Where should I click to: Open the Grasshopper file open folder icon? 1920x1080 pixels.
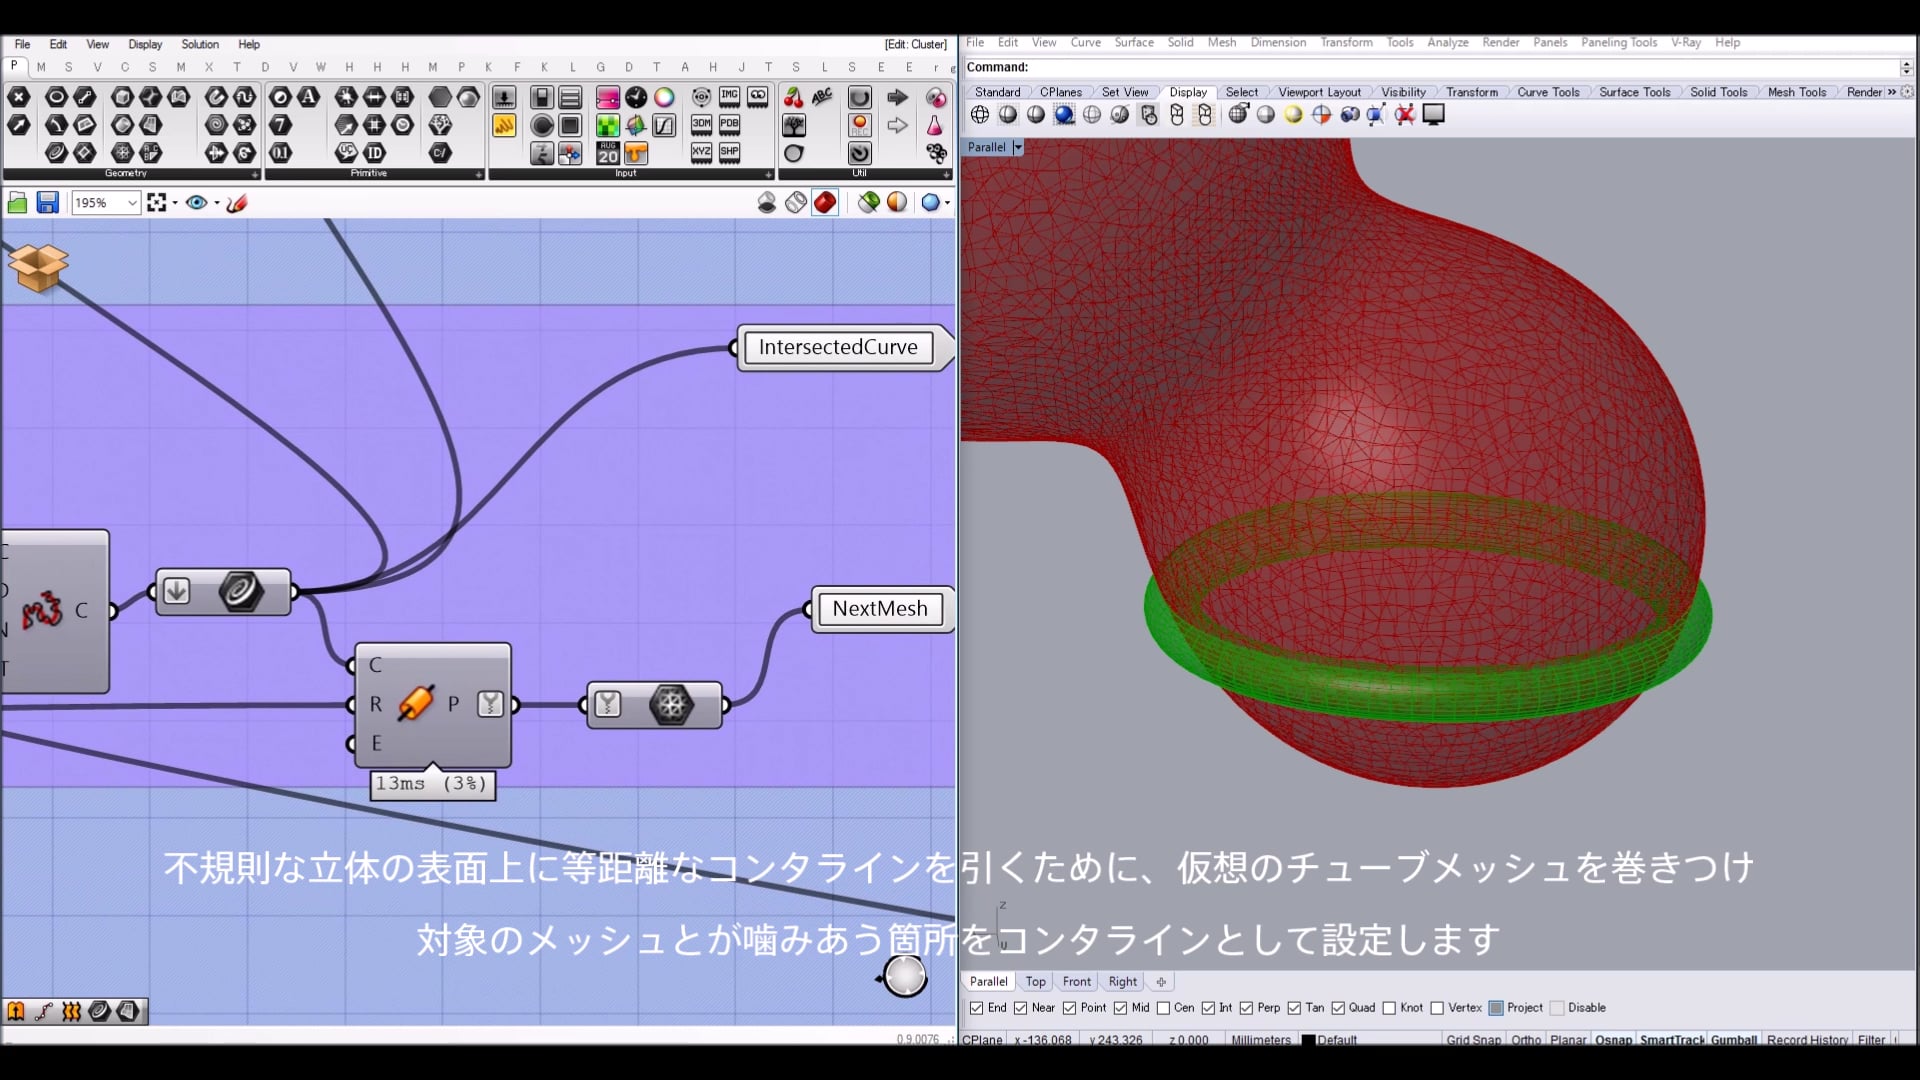point(17,202)
